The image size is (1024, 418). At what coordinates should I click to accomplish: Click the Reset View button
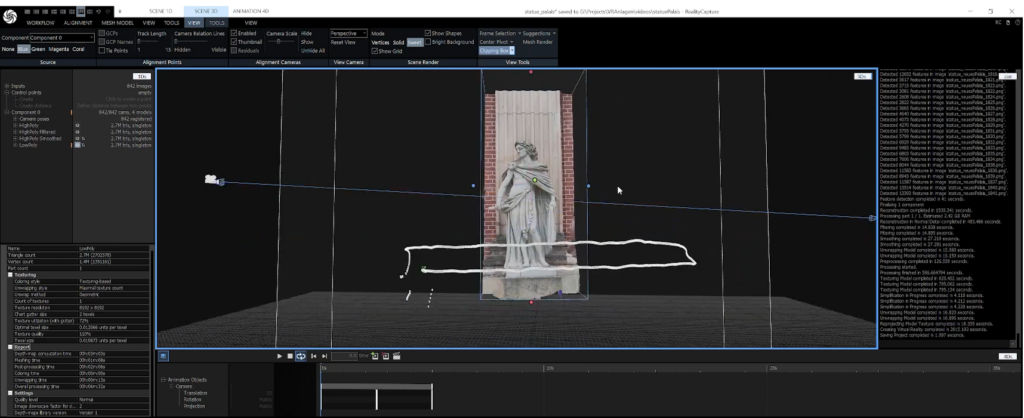tap(344, 42)
